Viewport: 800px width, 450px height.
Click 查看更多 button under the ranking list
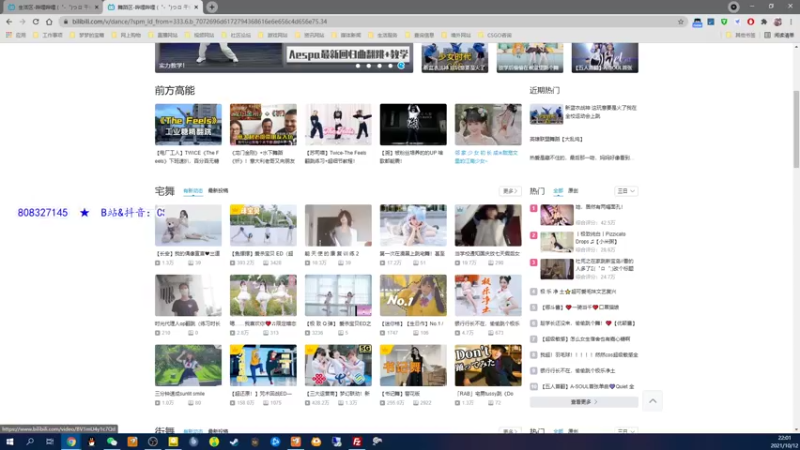pos(584,402)
